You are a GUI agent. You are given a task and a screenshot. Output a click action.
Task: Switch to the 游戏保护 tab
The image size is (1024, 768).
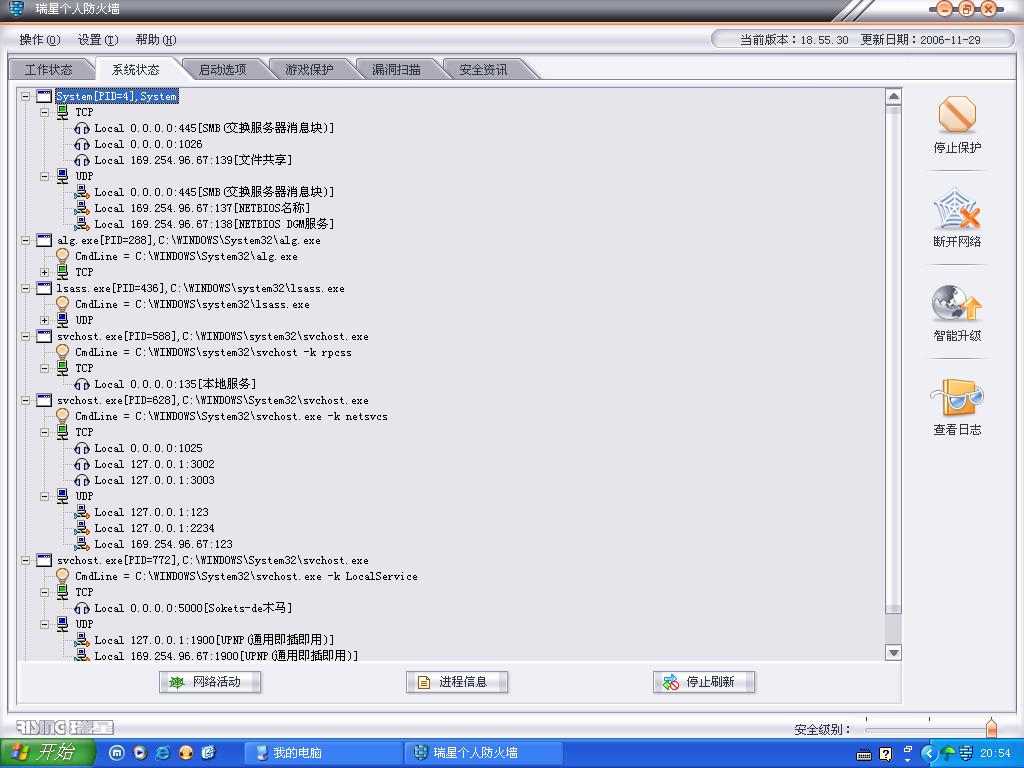309,69
